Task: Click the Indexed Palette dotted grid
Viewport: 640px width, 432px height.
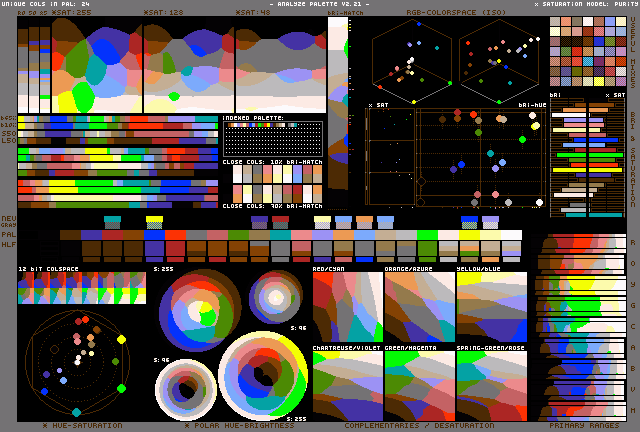Action: 272,138
